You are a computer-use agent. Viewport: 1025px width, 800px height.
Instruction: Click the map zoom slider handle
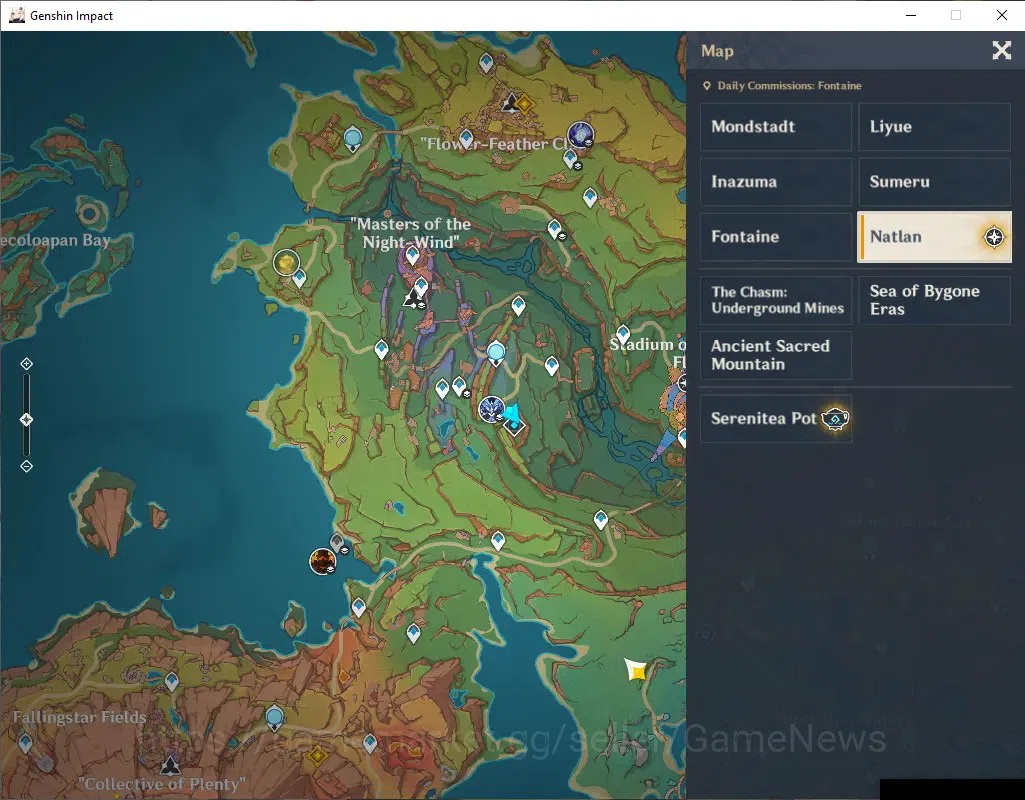pyautogui.click(x=26, y=420)
